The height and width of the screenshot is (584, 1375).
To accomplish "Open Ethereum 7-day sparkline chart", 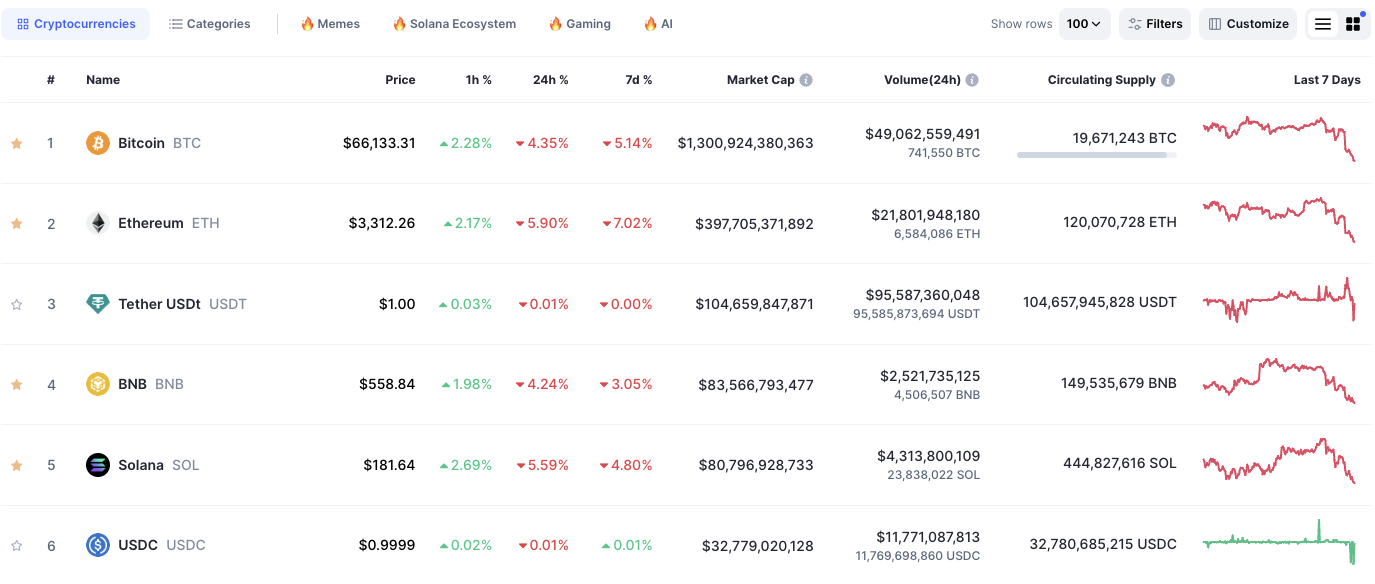I will [x=1279, y=220].
